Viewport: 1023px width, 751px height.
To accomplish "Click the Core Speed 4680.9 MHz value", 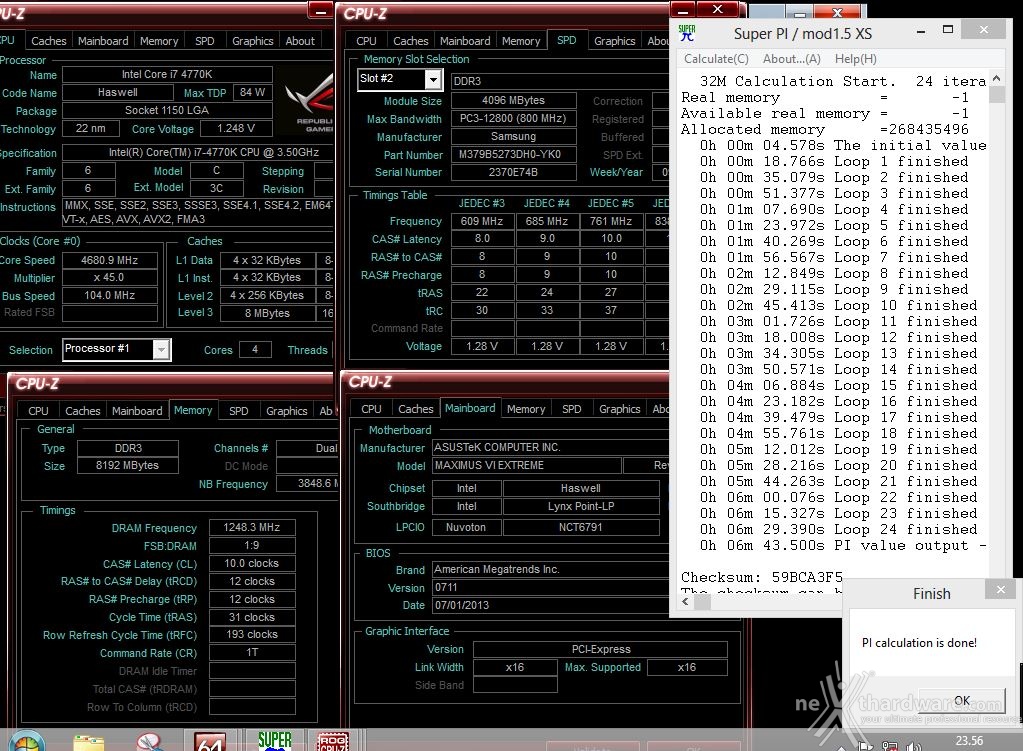I will tap(110, 260).
